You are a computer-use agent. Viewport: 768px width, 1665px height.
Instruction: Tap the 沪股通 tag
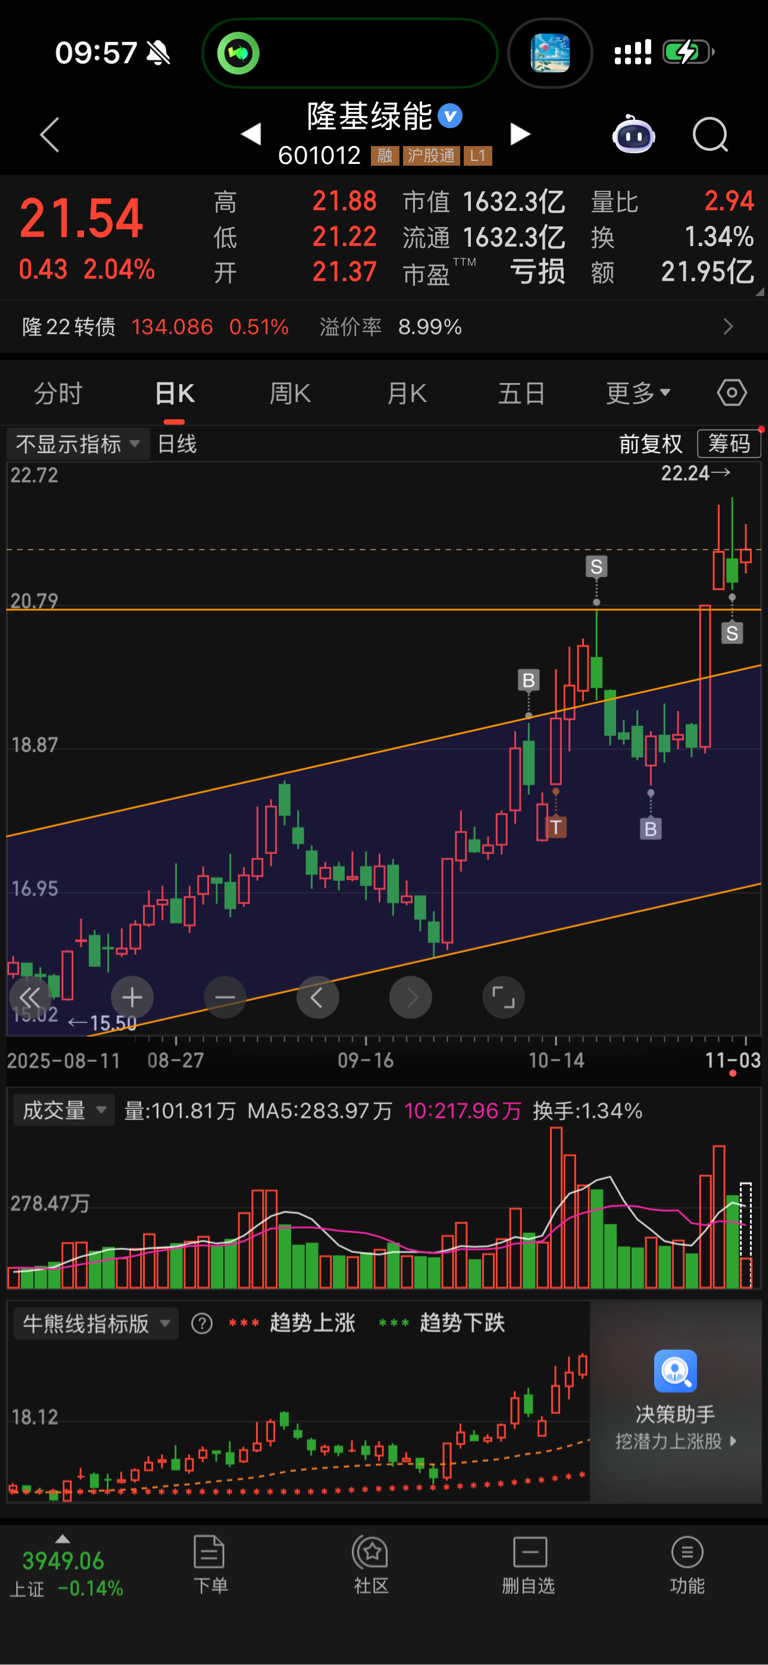(x=432, y=156)
